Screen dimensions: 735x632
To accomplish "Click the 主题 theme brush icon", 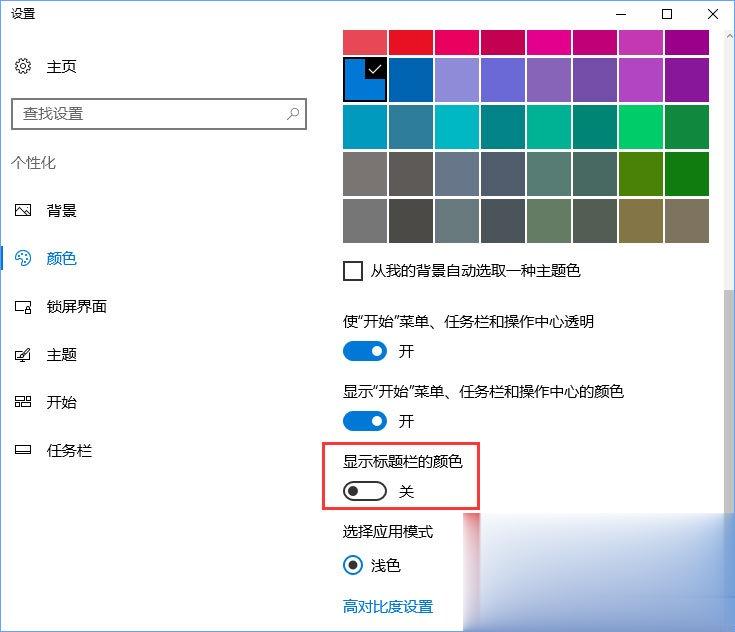I will (22, 355).
